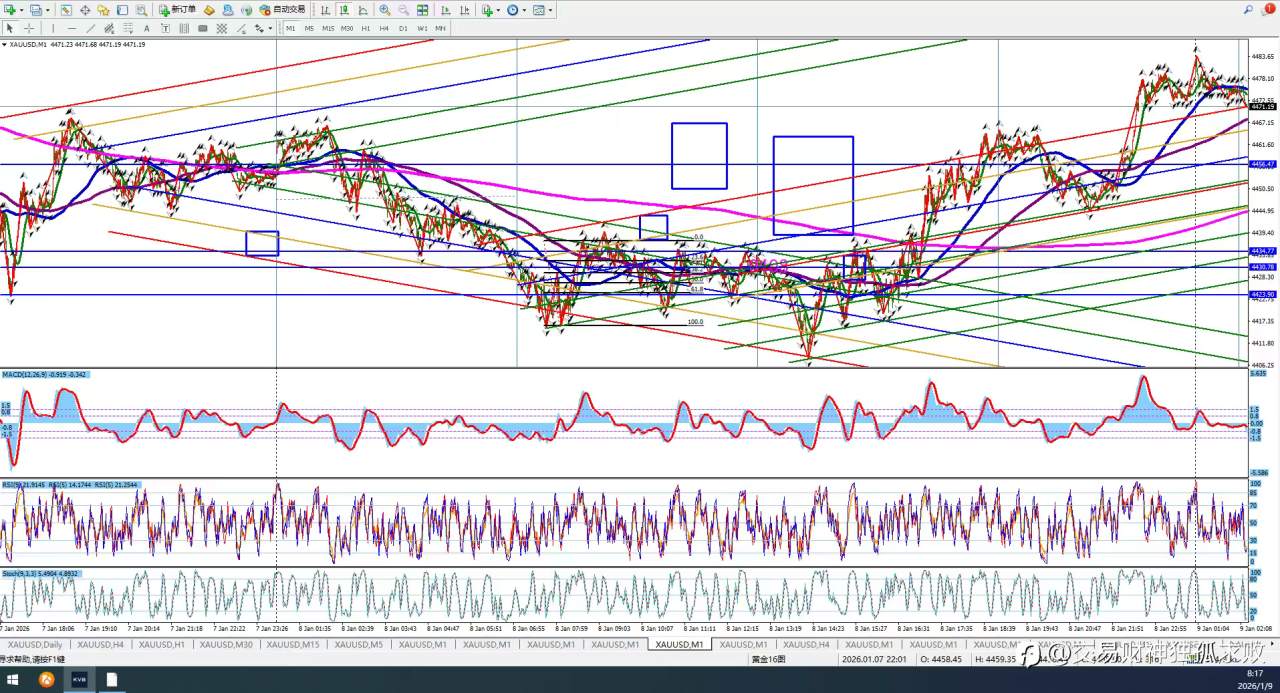This screenshot has width=1280, height=693.
Task: Expand the arrows tool dropdown
Action: (270, 28)
